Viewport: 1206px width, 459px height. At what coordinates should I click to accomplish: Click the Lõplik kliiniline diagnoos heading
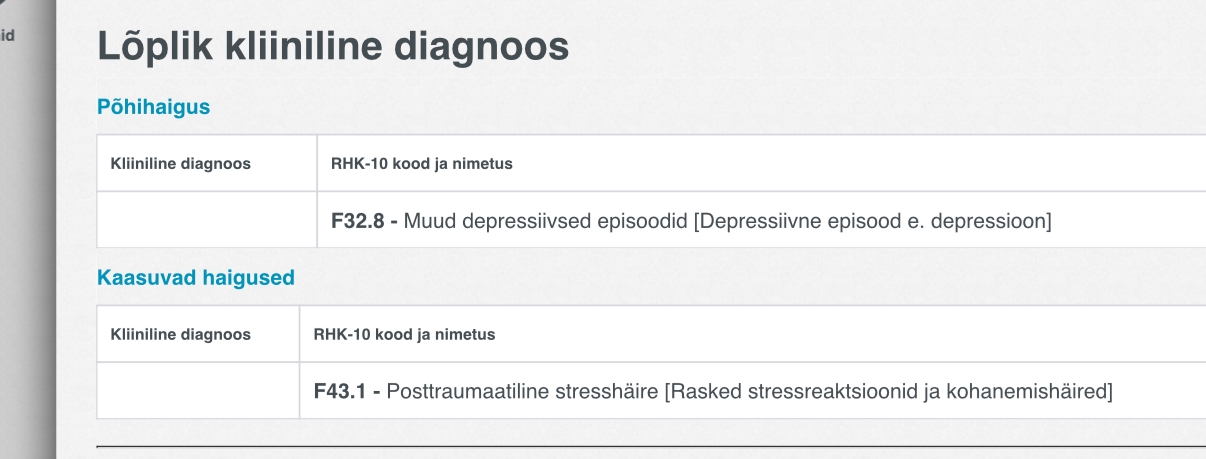[x=333, y=48]
